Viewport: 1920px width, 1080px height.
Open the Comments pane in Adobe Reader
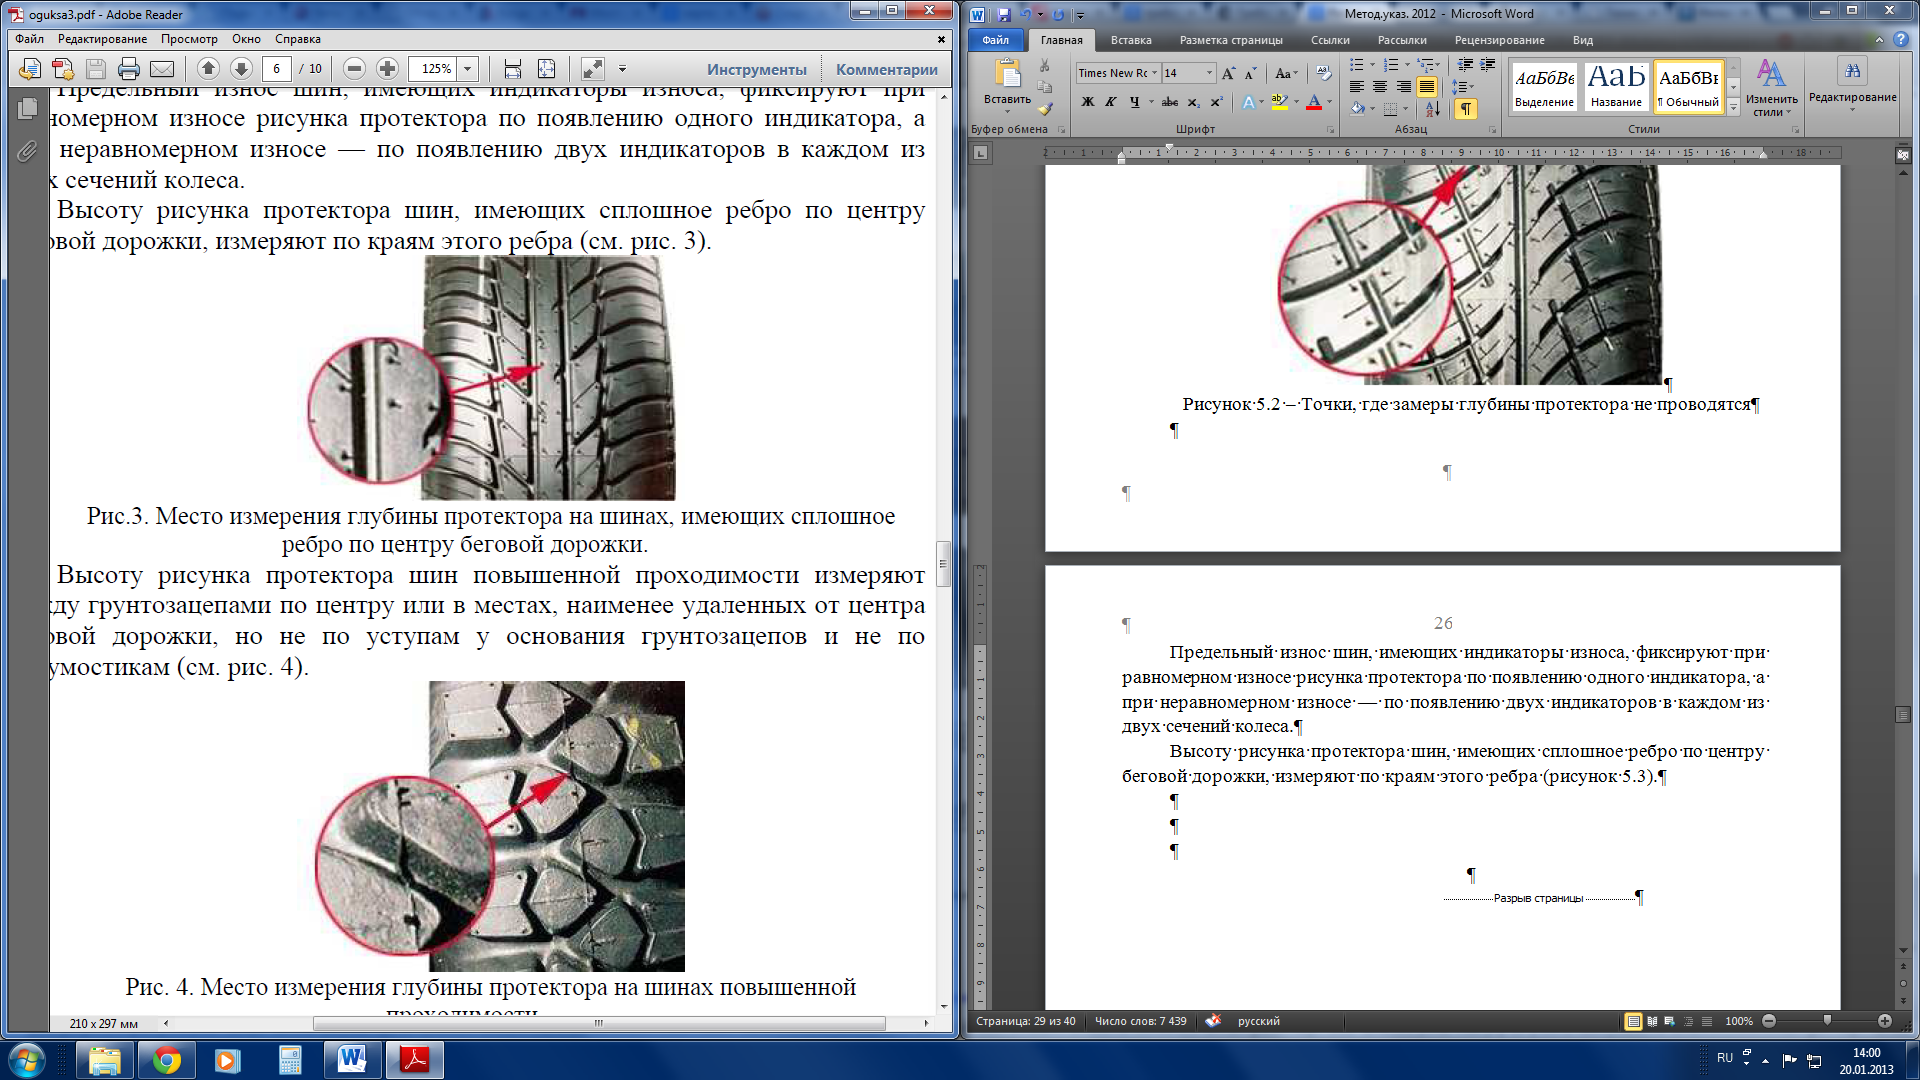887,69
